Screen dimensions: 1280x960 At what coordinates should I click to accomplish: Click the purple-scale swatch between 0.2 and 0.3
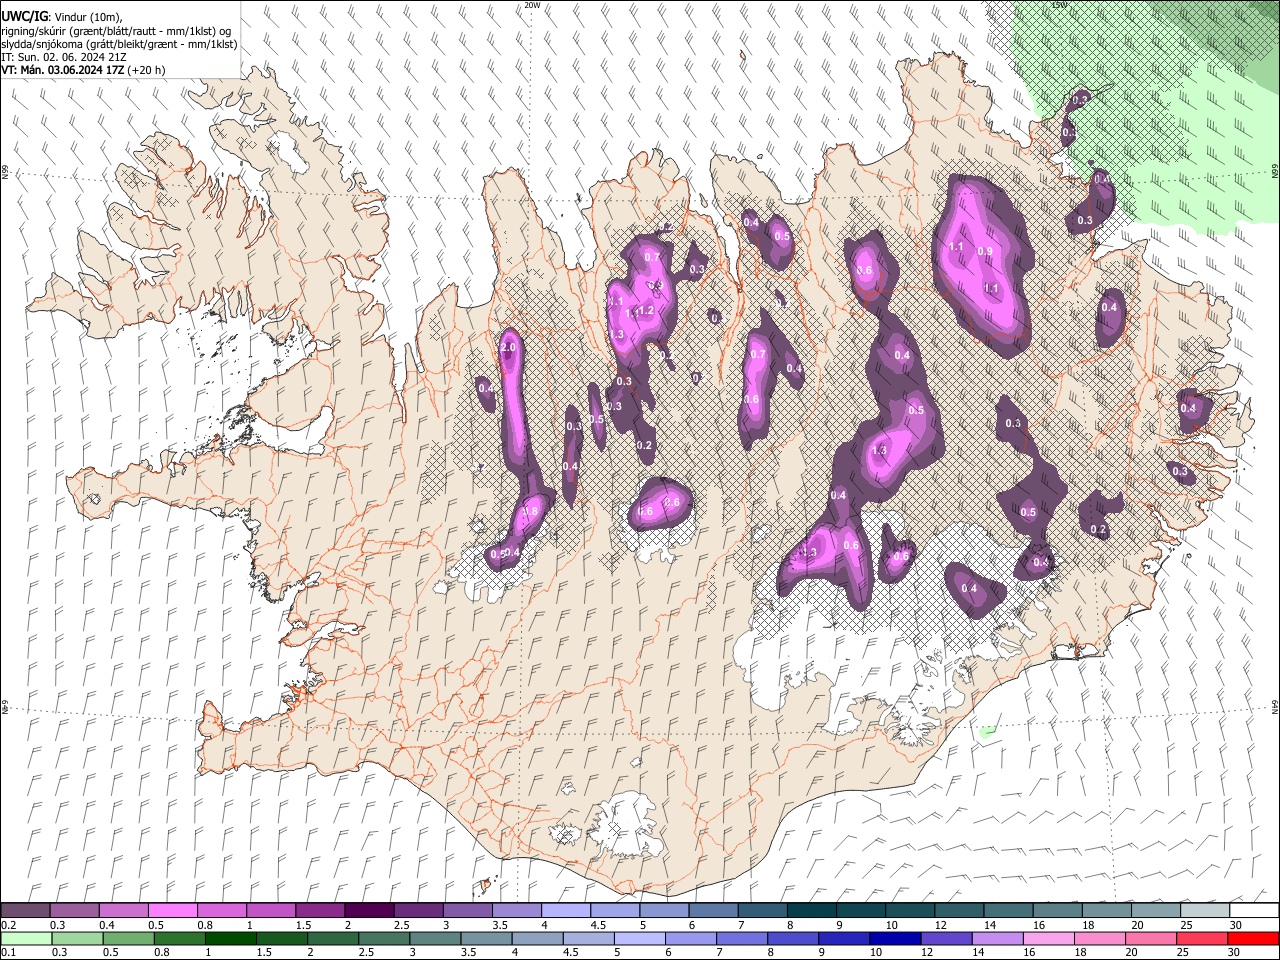(25, 910)
